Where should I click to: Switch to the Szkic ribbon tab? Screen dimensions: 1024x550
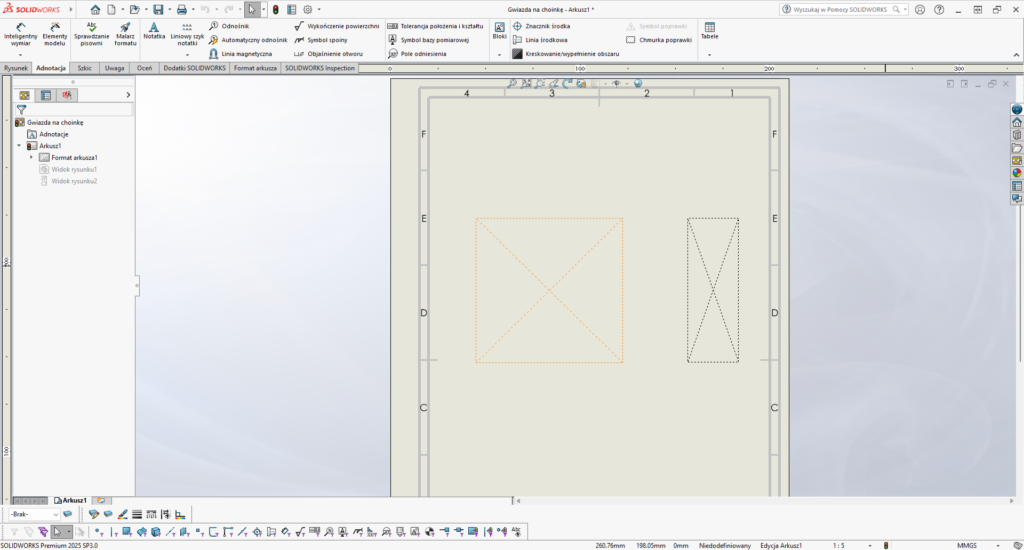click(x=85, y=68)
